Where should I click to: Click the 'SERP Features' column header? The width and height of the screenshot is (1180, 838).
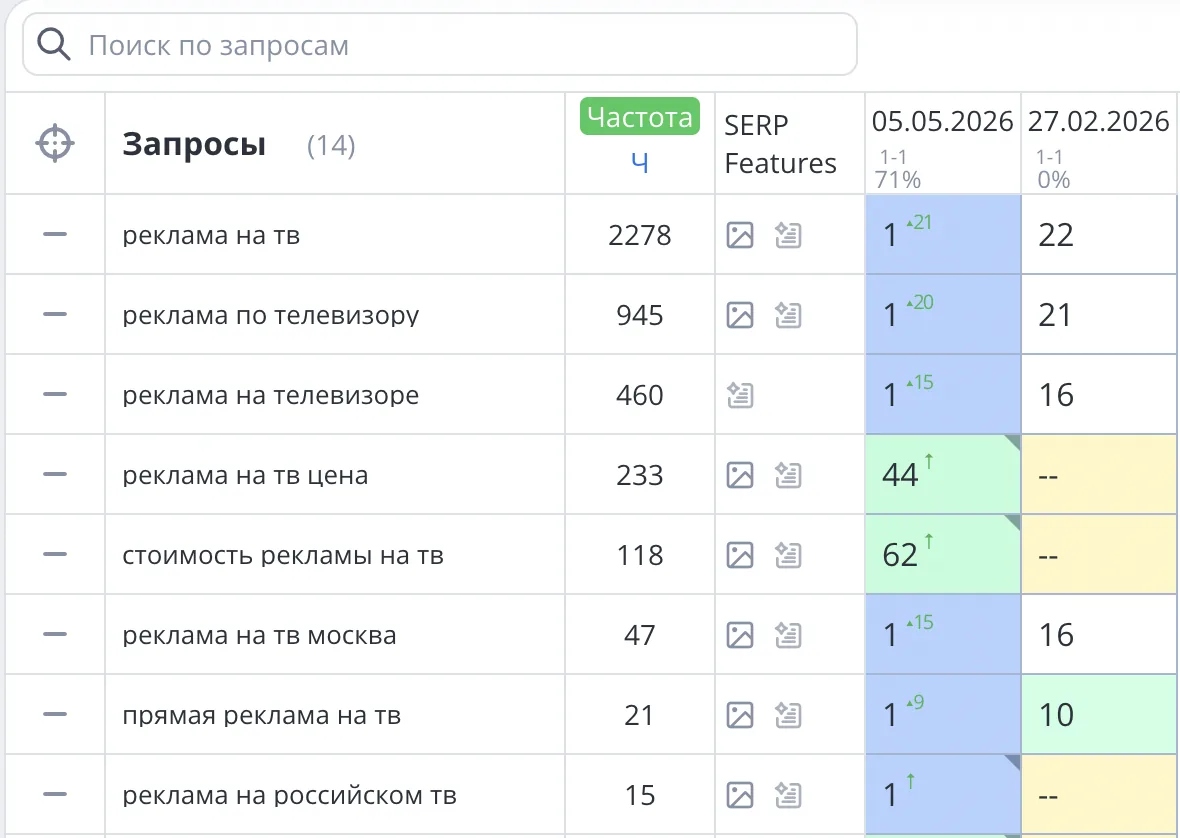click(x=780, y=144)
